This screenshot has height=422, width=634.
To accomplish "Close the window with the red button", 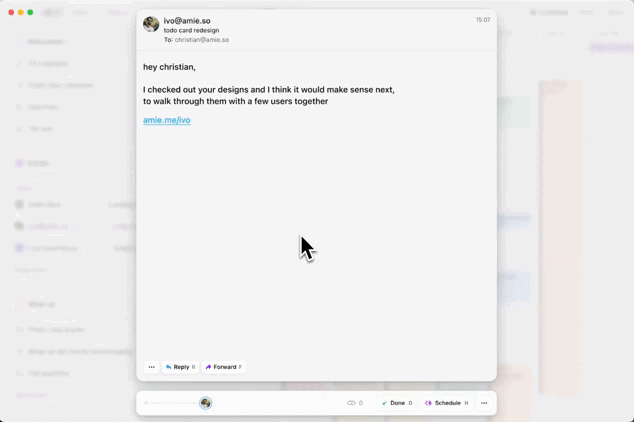I will coord(11,13).
